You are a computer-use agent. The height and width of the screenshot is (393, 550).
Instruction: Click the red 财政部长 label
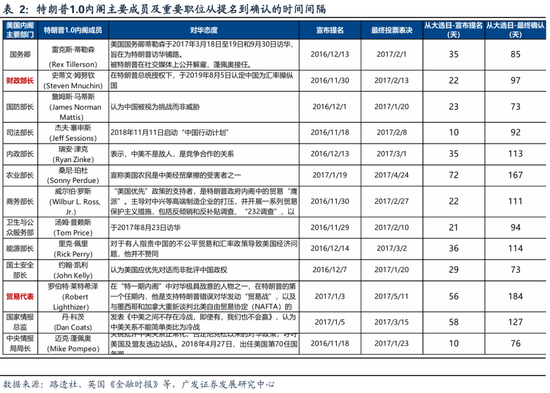[x=20, y=81]
